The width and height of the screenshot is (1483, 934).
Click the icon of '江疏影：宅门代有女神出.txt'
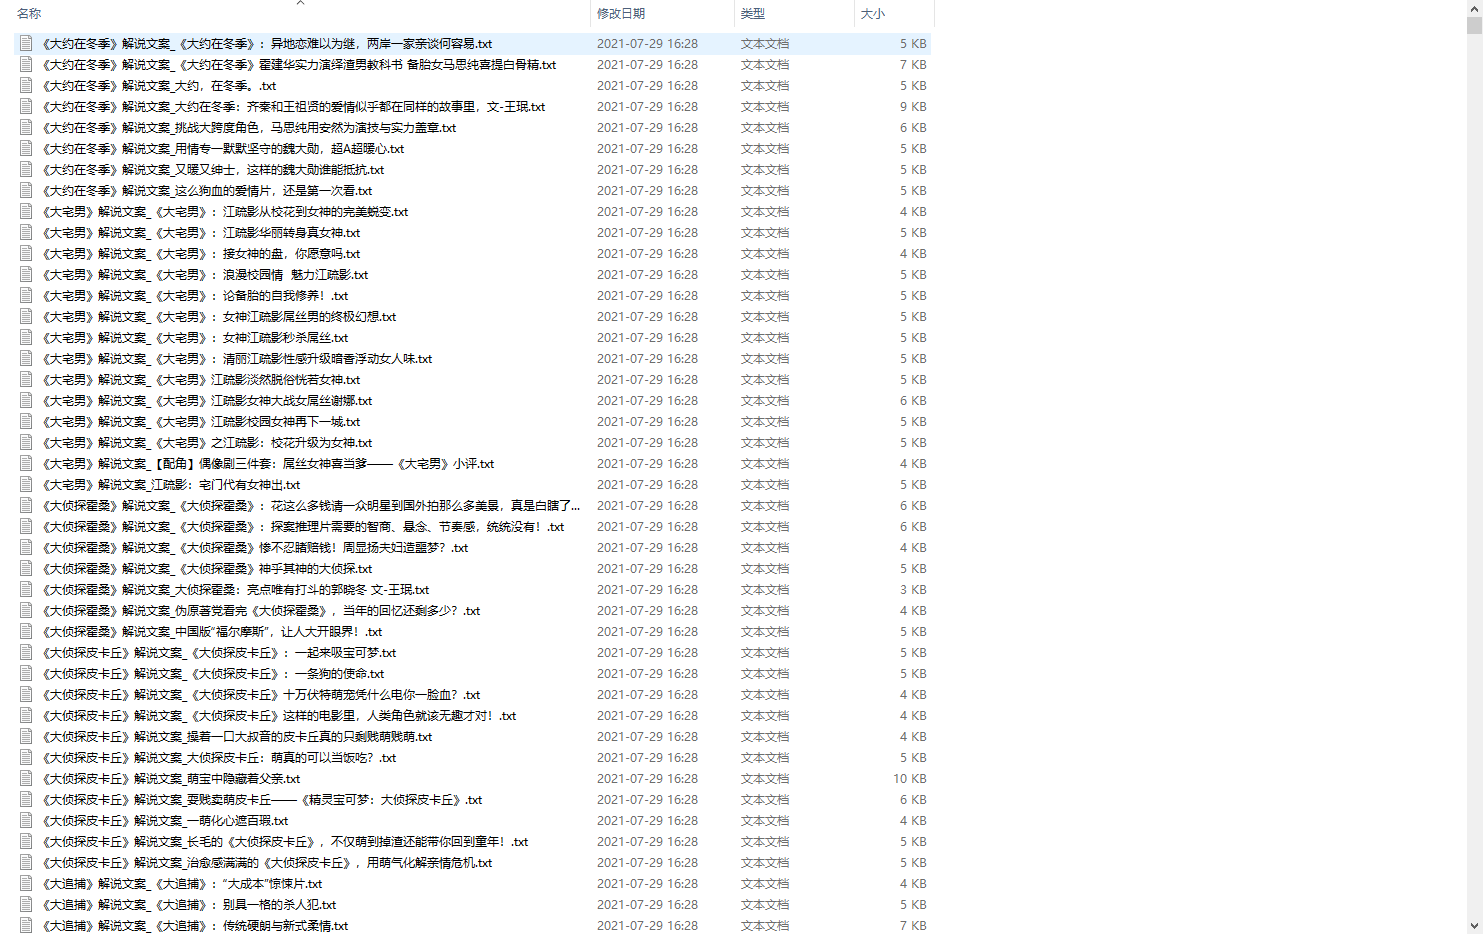(x=26, y=485)
